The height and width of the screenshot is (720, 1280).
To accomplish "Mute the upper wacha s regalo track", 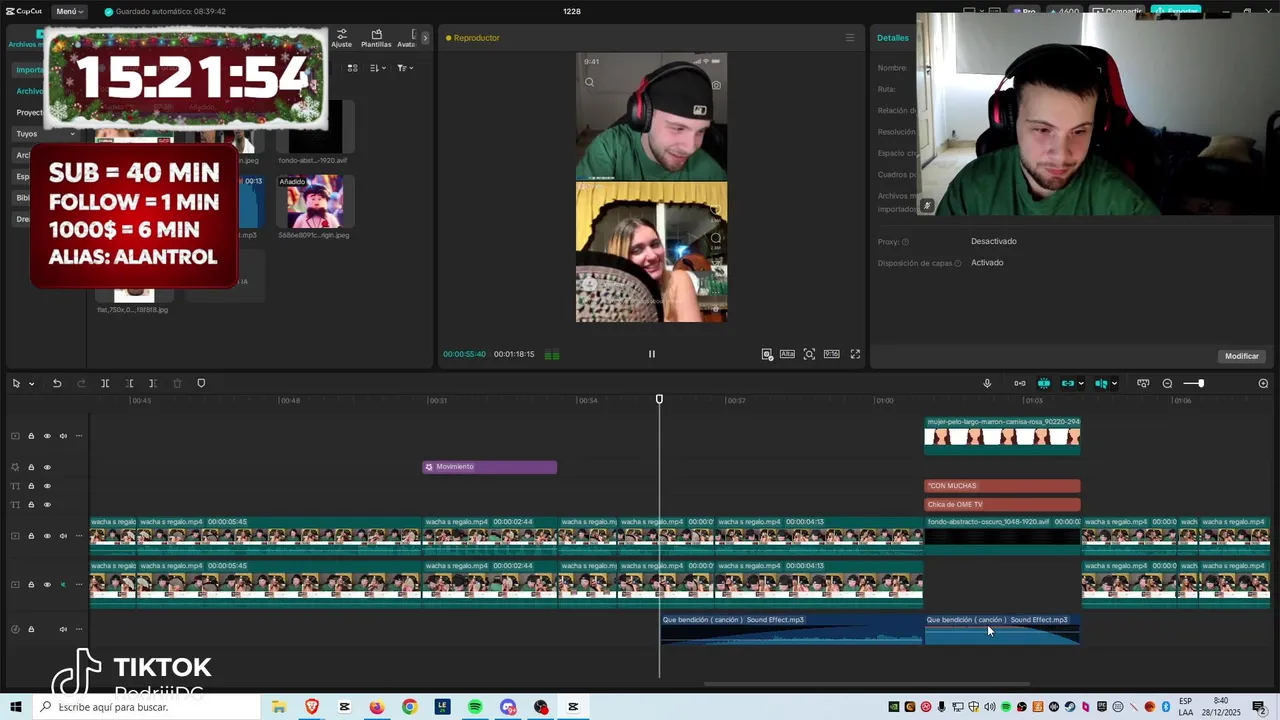I will pyautogui.click(x=63, y=536).
